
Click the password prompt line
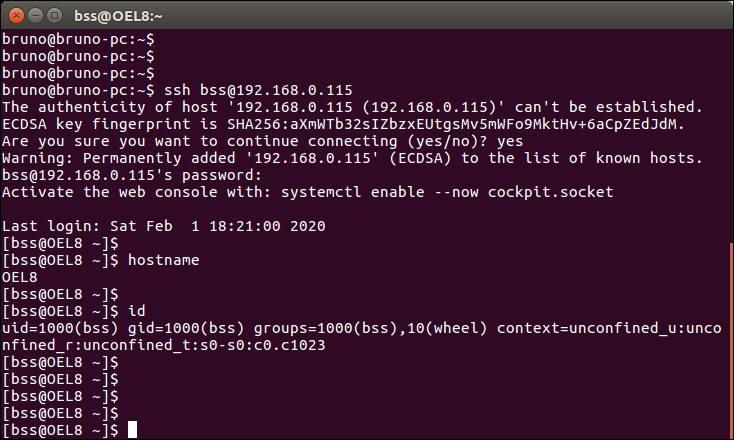(132, 175)
